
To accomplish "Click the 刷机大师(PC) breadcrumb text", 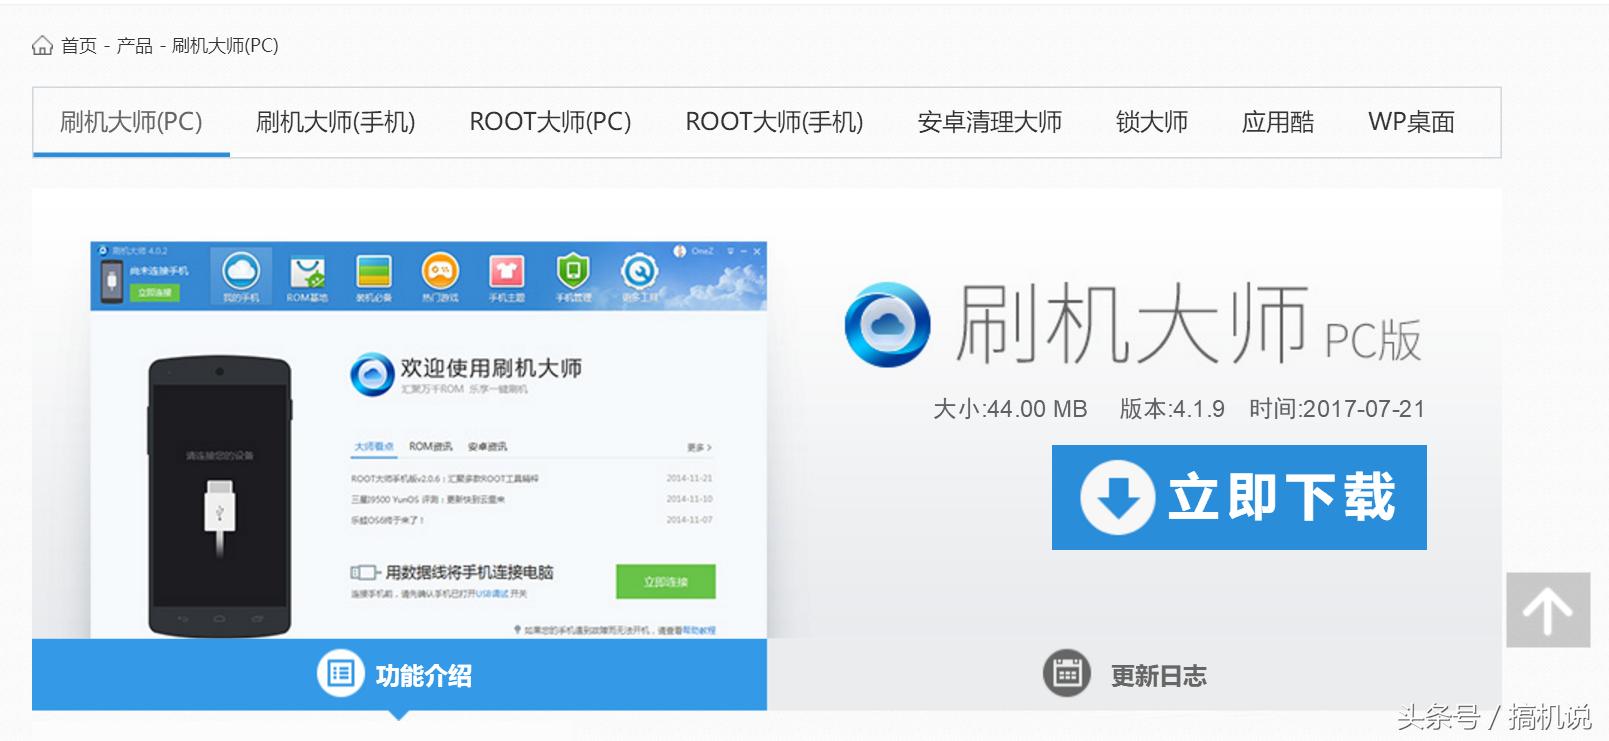I will pos(225,46).
